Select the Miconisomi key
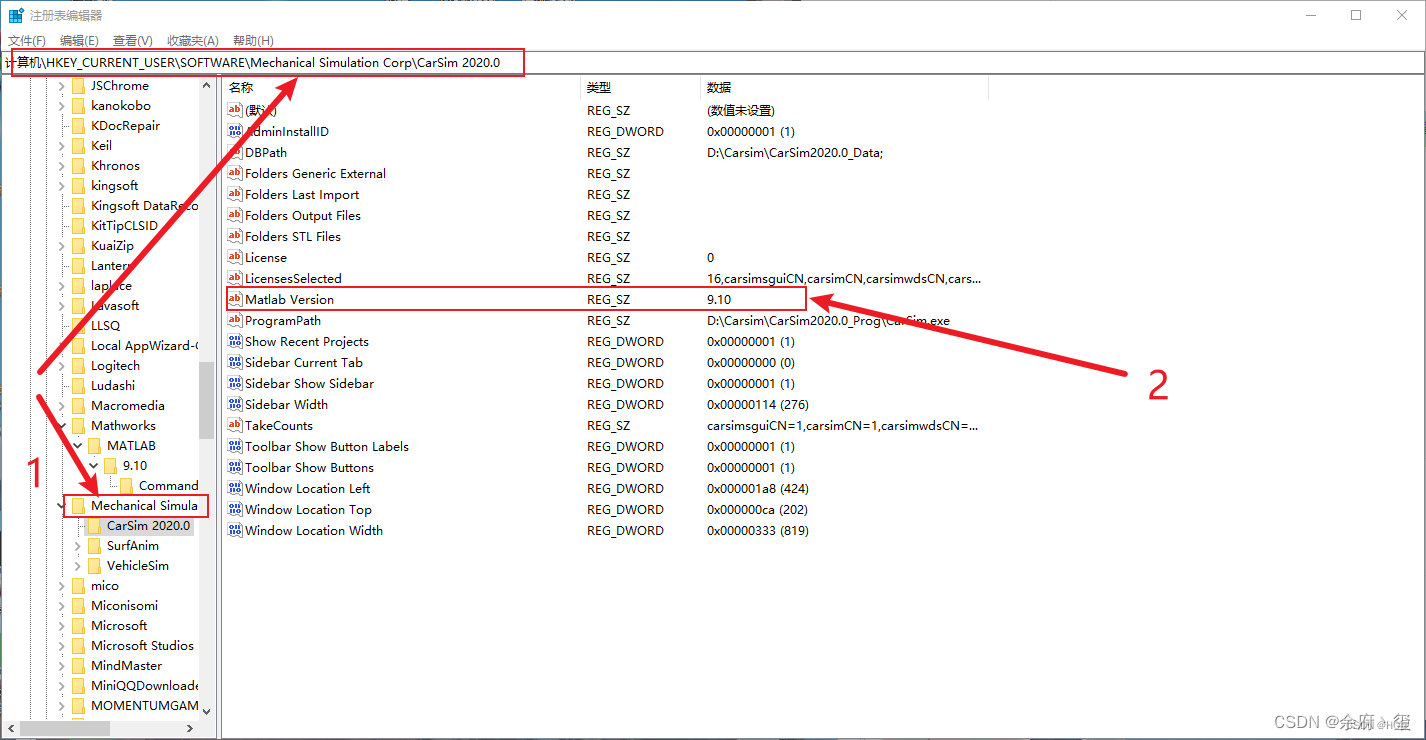 point(124,605)
